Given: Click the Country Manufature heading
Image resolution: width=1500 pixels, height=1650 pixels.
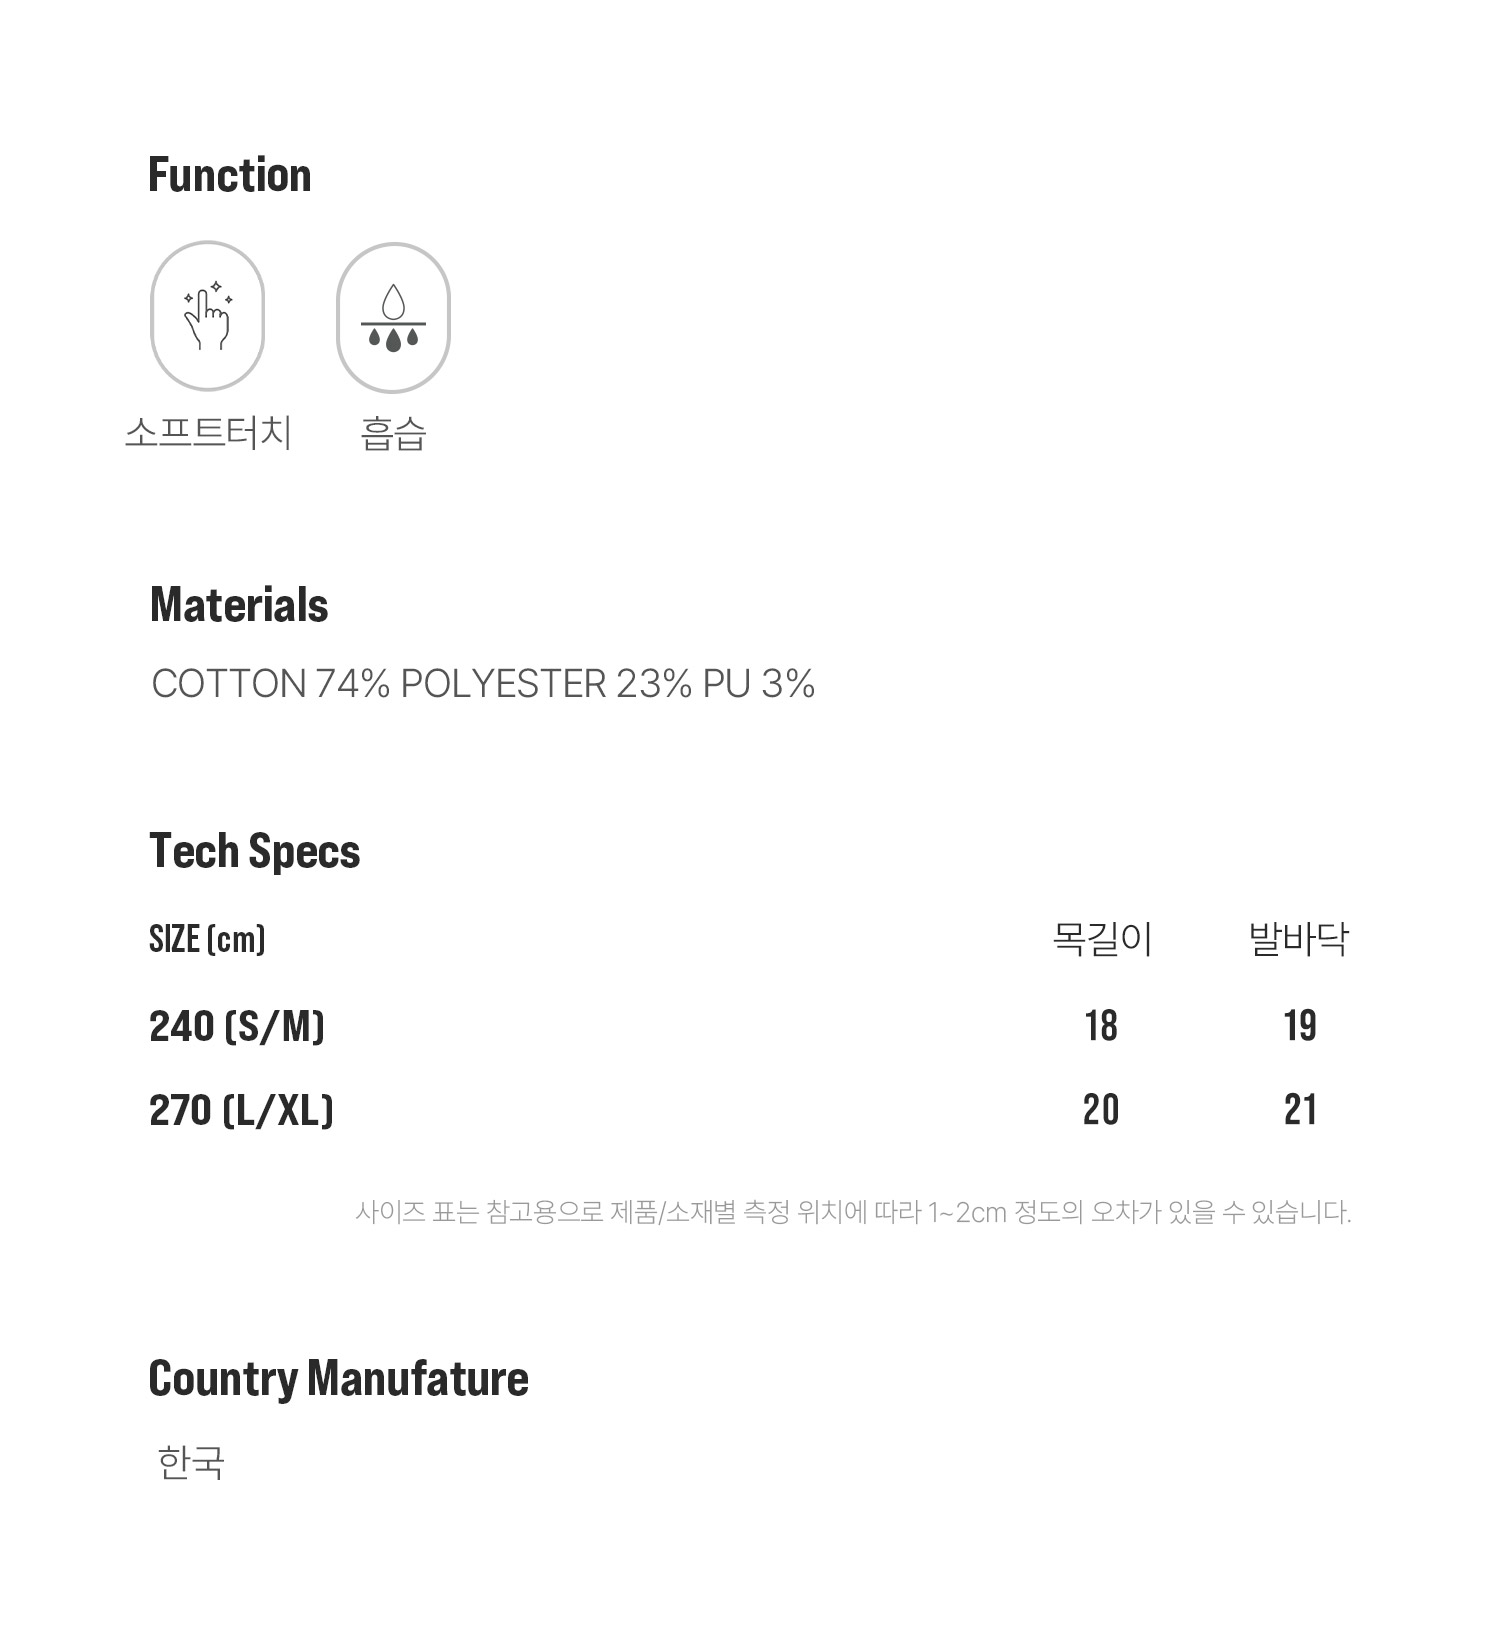Looking at the screenshot, I should [338, 1379].
